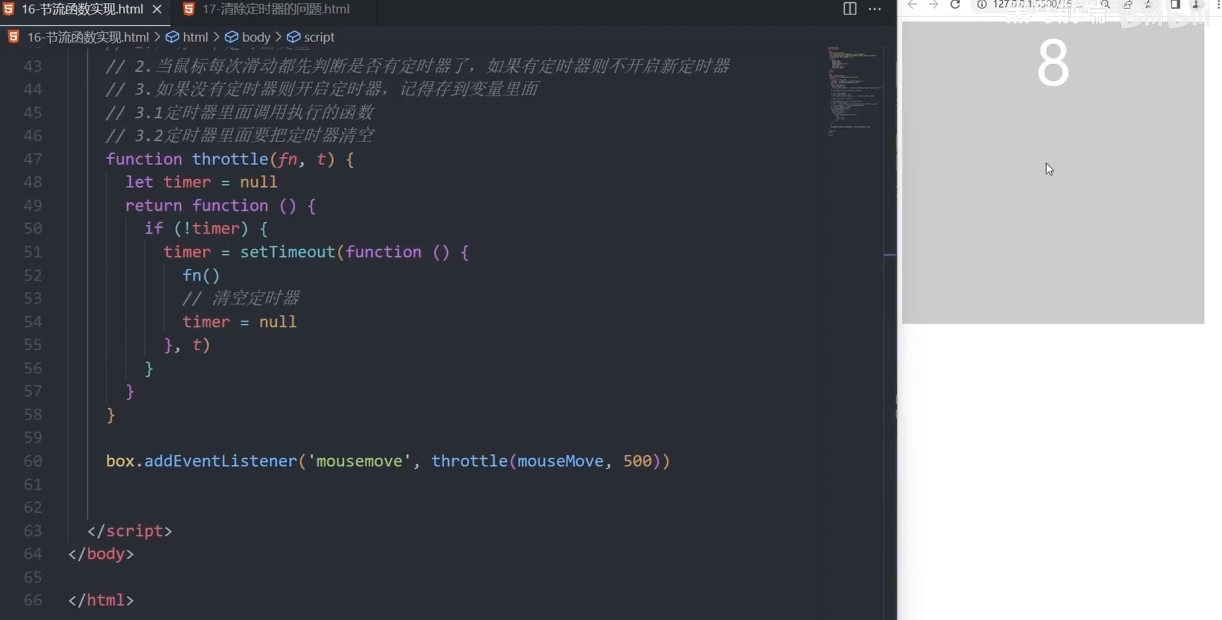Click the 'if (!timer) {' code line
The height and width of the screenshot is (620, 1222).
(206, 229)
